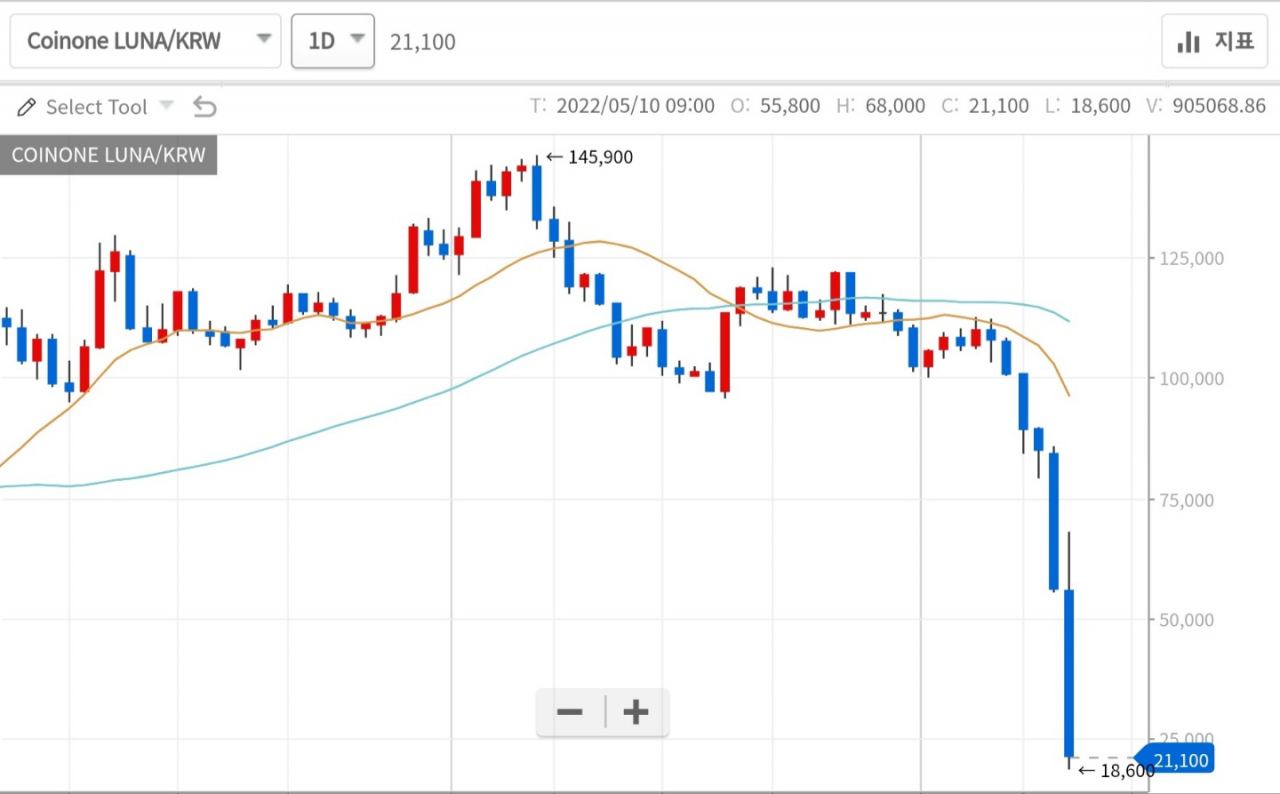The height and width of the screenshot is (794, 1280).
Task: Click the volume value 905068.86
Action: [x=1217, y=106]
